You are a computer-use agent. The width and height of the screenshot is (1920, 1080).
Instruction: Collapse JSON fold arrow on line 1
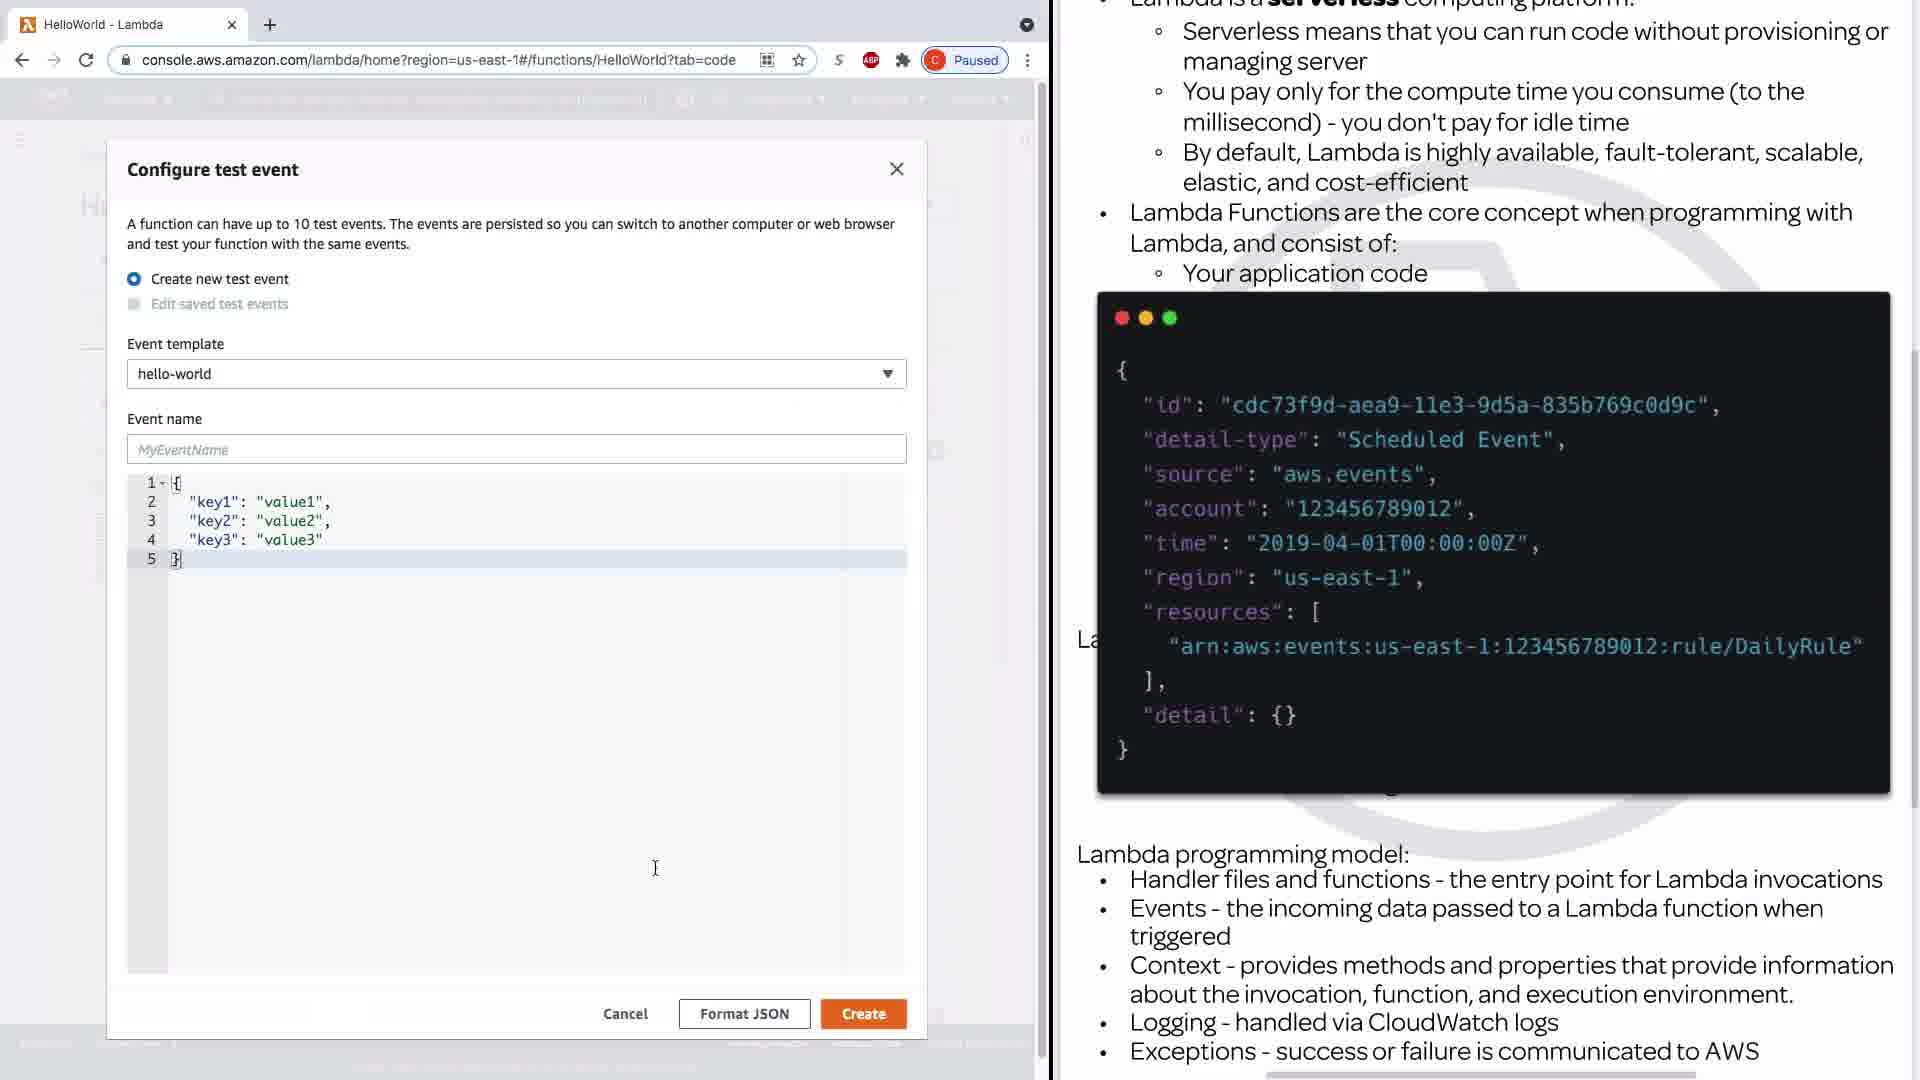[163, 483]
